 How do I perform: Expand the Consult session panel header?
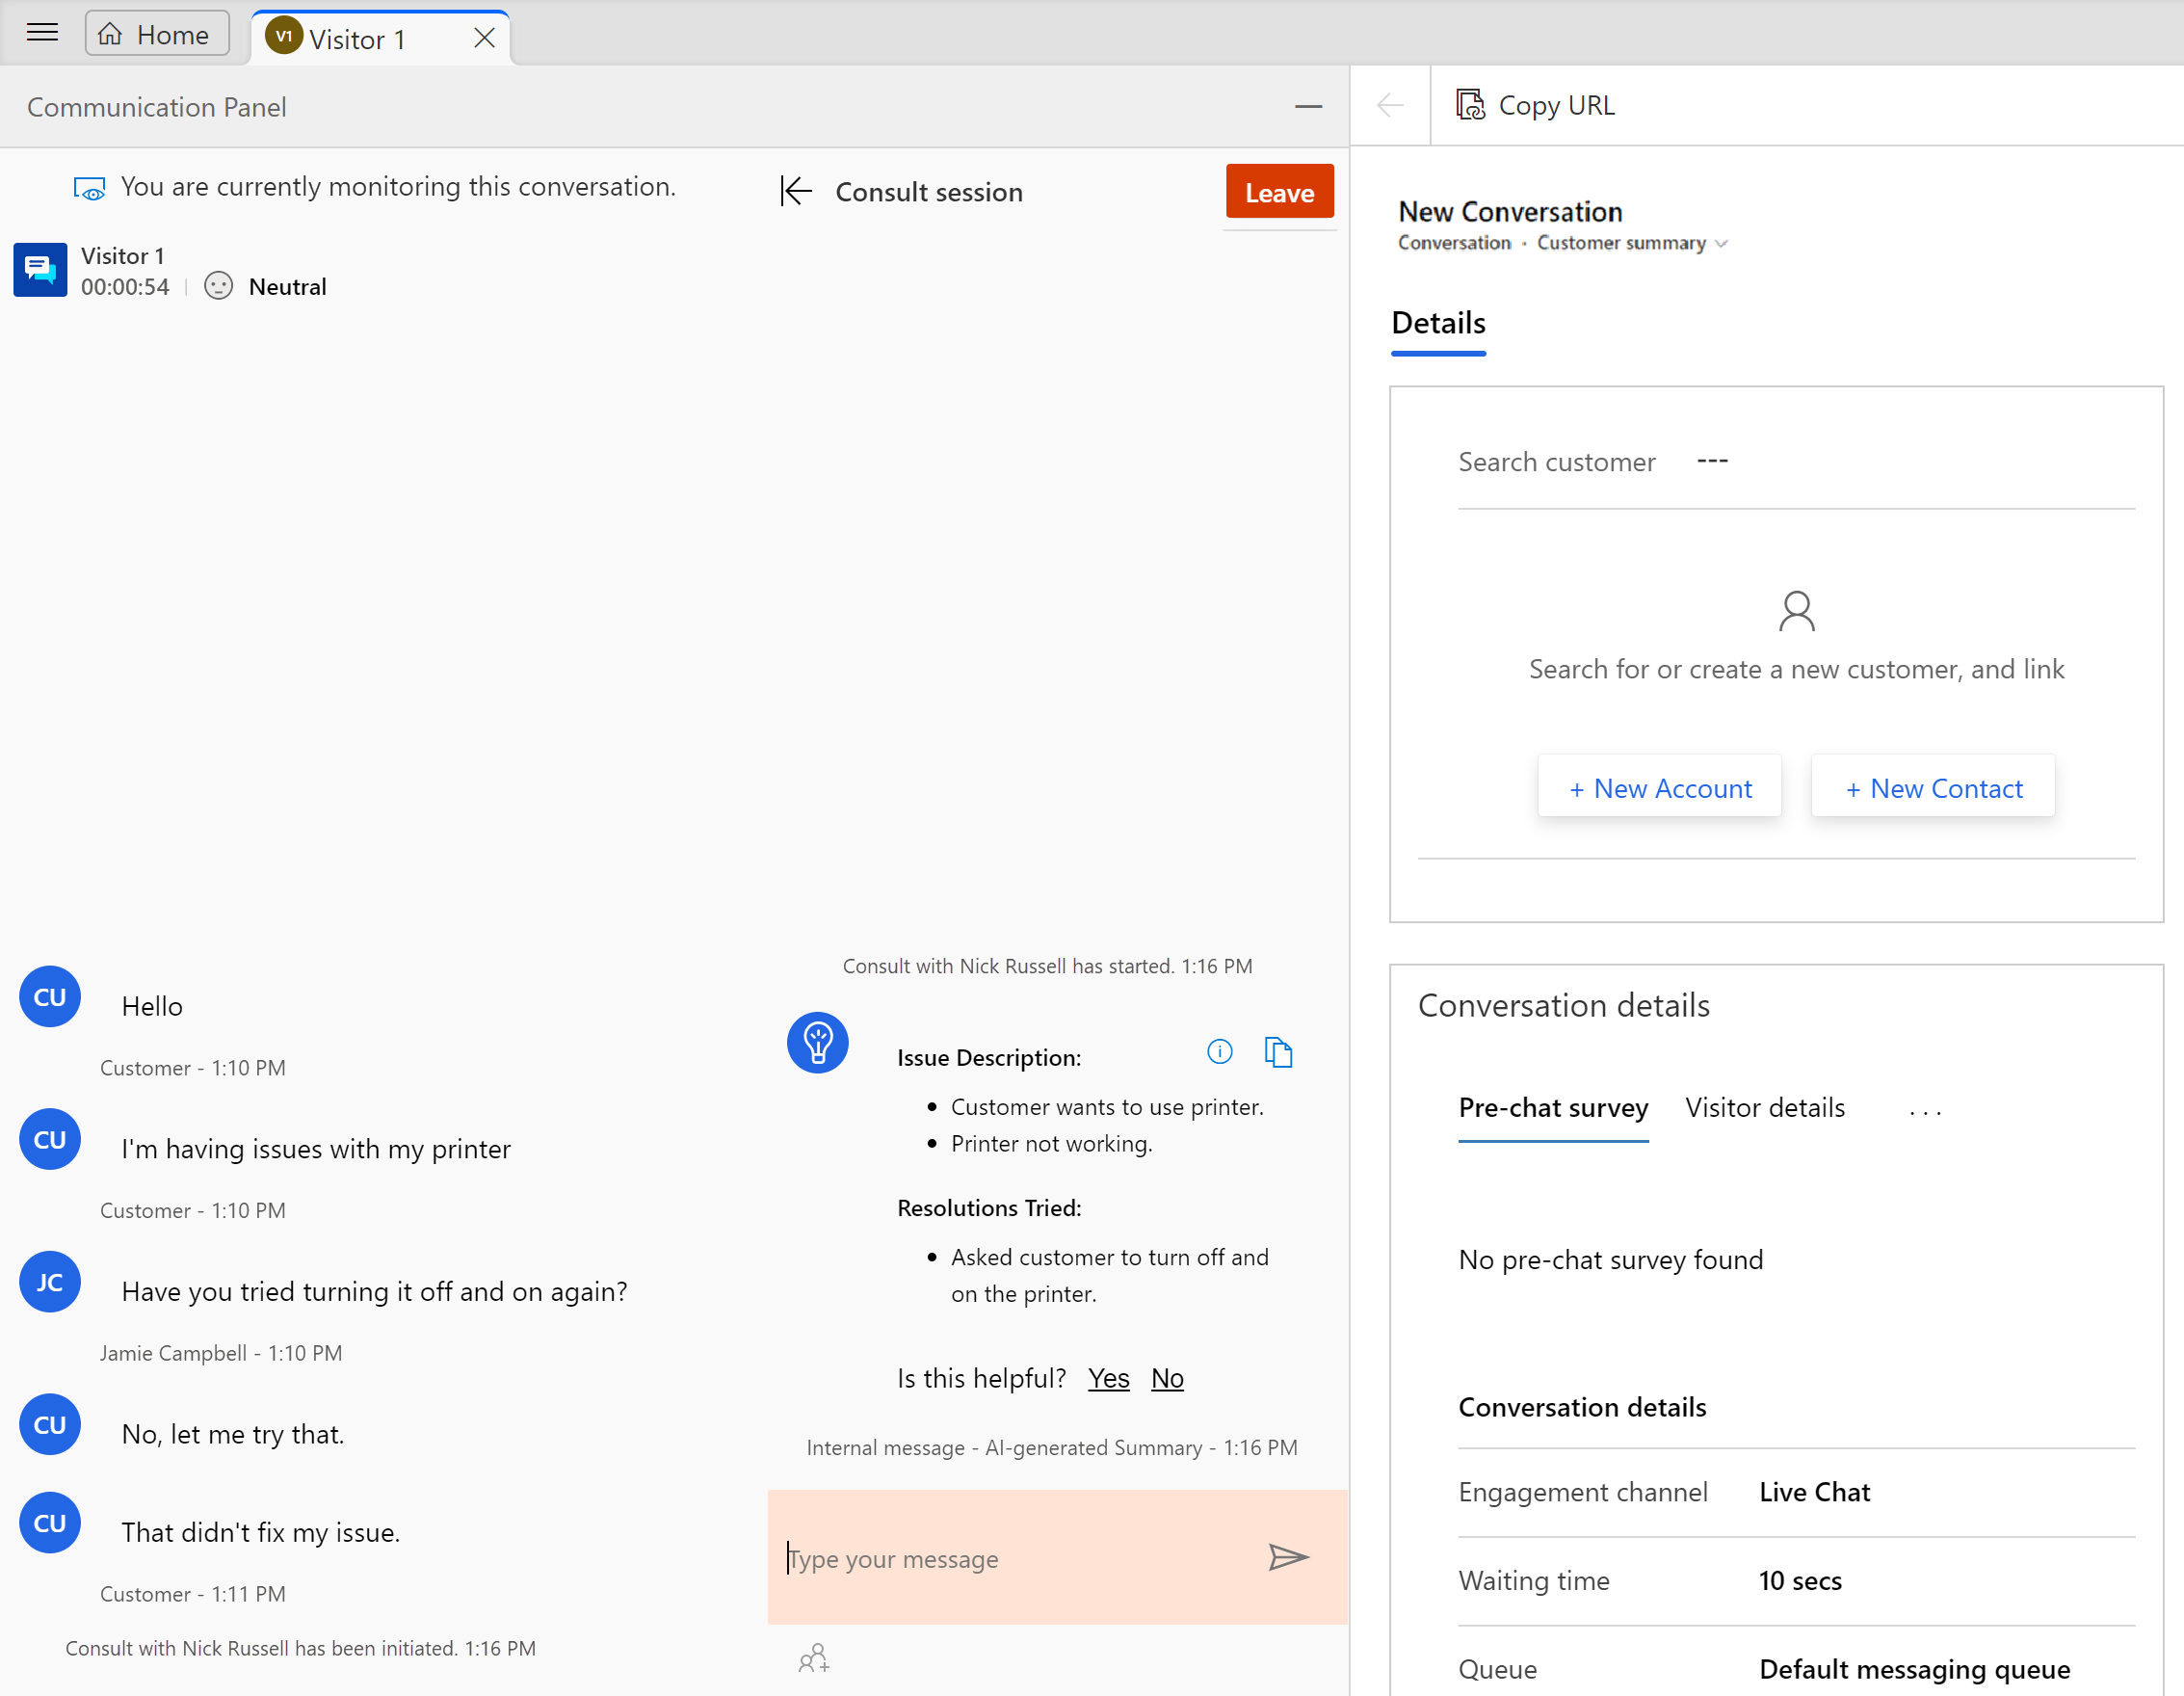[798, 190]
